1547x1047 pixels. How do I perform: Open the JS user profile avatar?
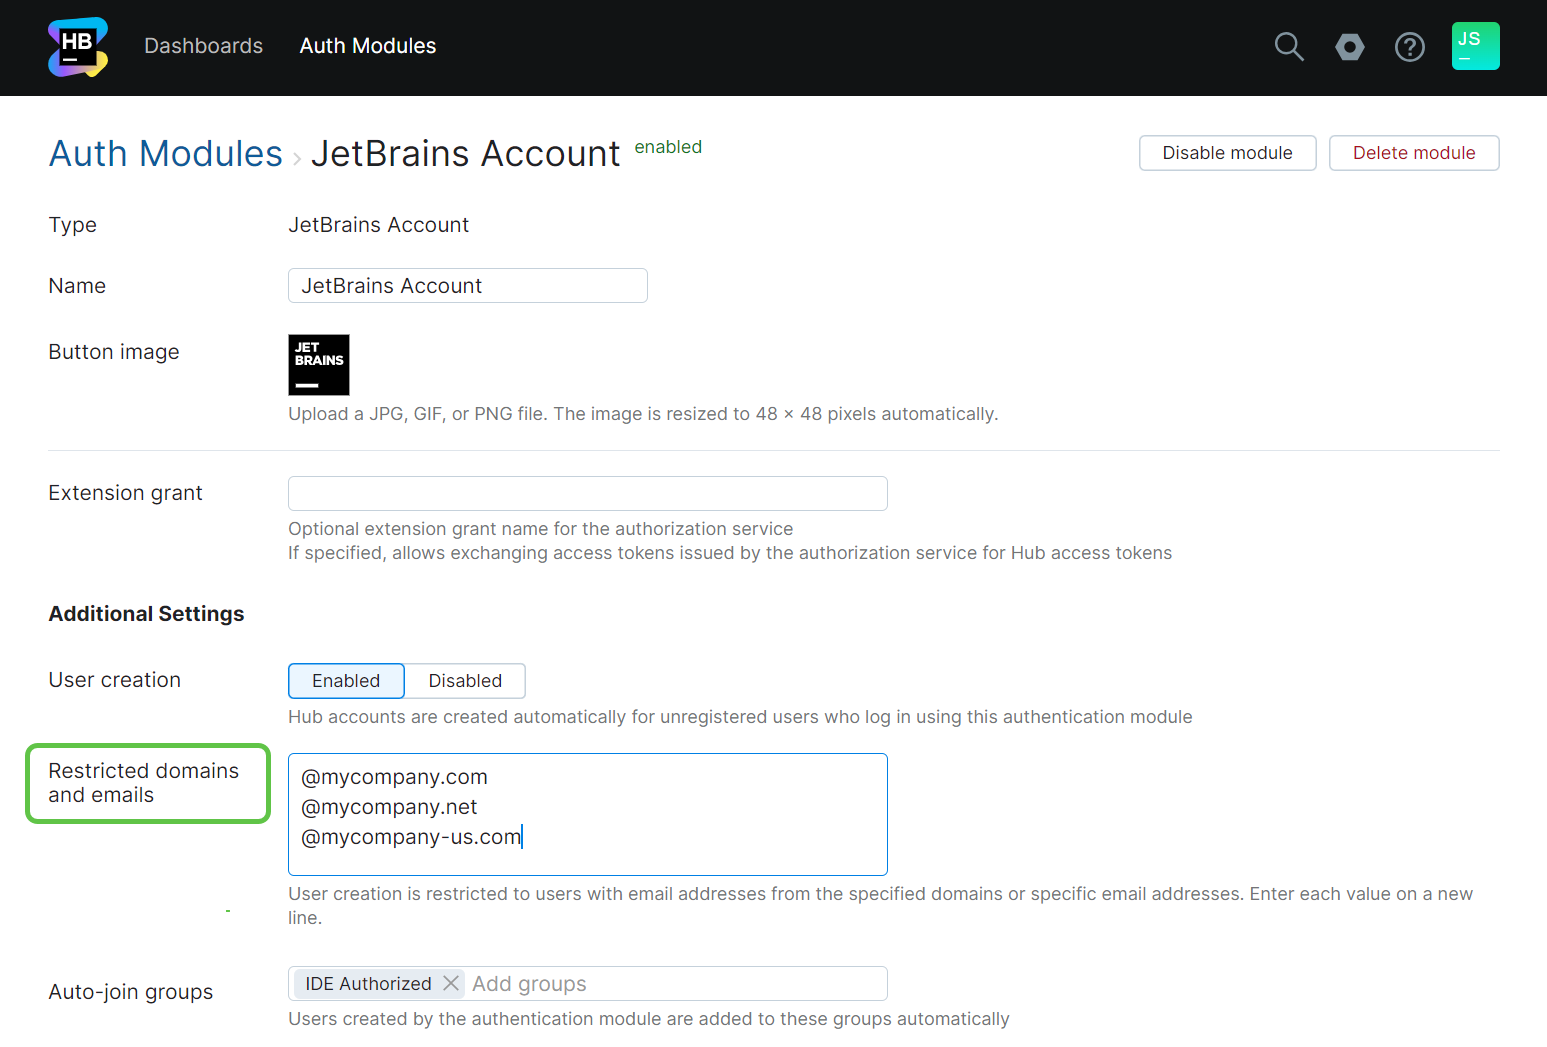click(x=1476, y=46)
